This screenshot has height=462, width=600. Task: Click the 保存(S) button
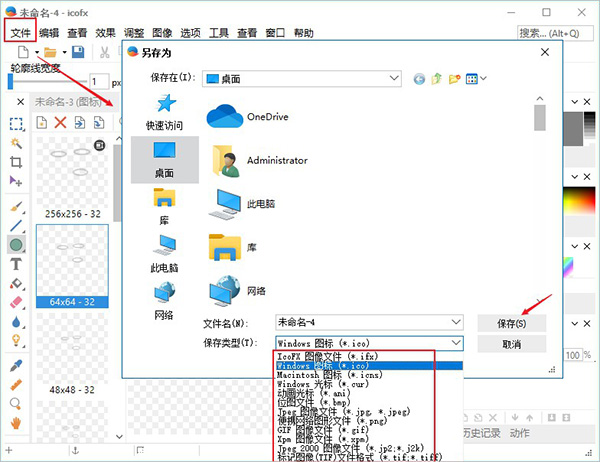(x=511, y=323)
